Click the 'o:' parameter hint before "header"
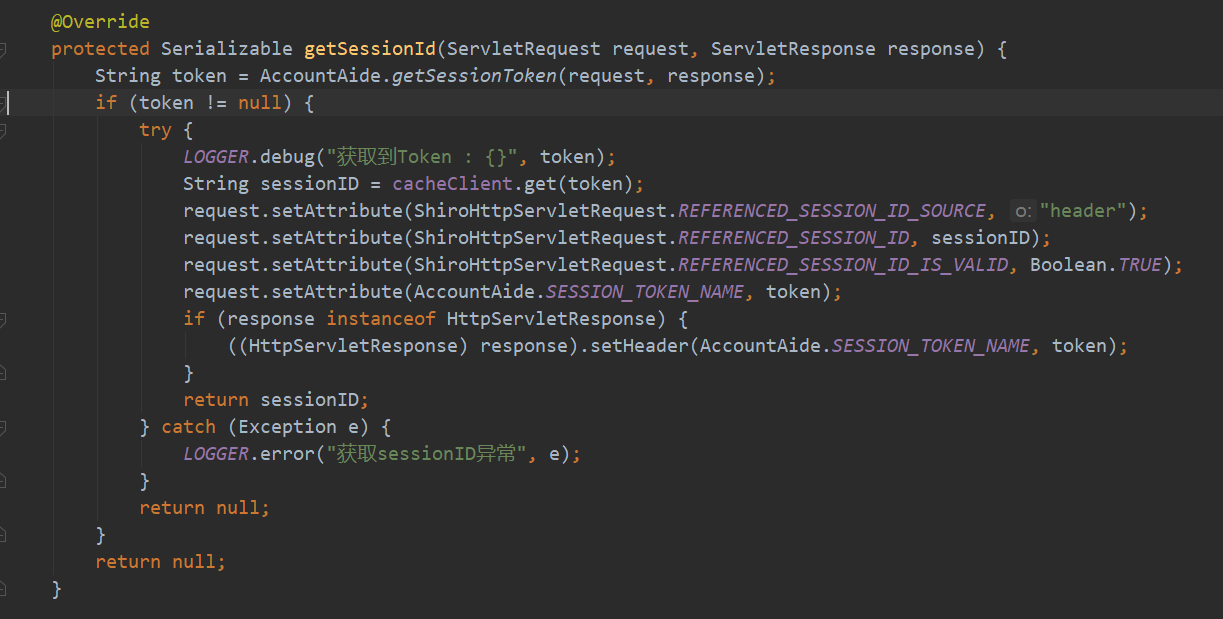 pos(1022,211)
